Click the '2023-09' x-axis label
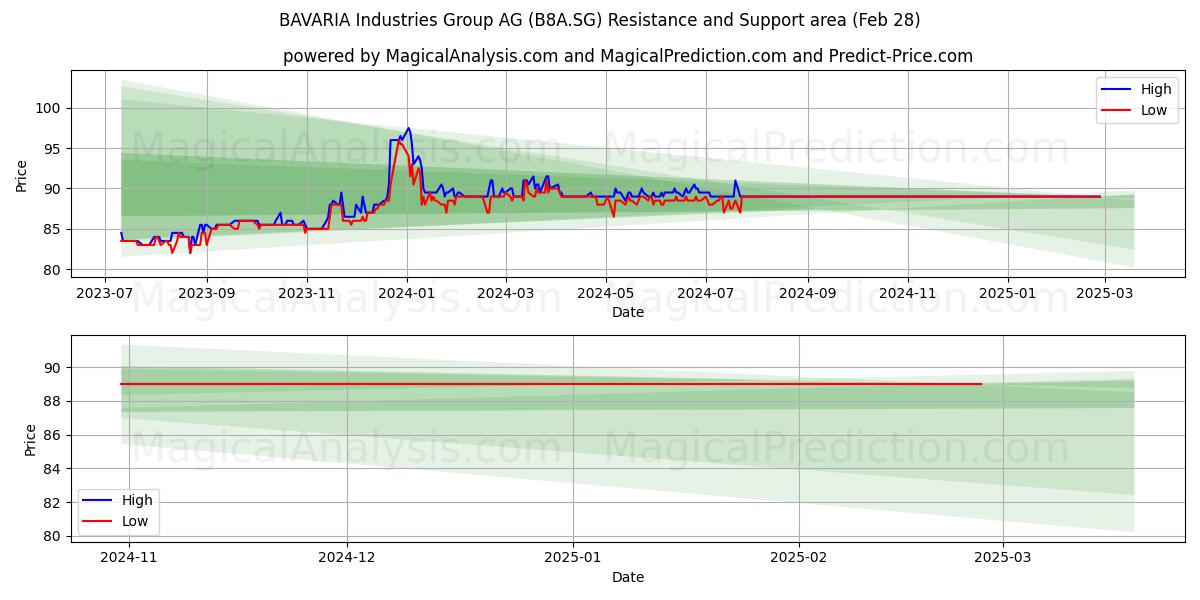This screenshot has width=1200, height=600. point(207,295)
